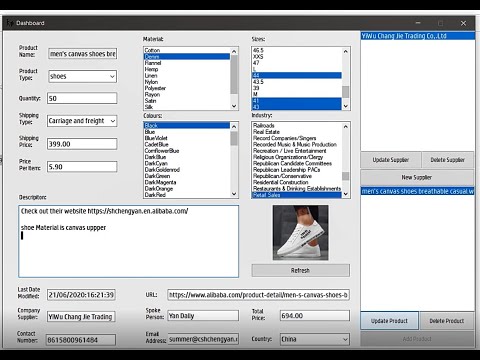Expand the Shipping Type combo box
The height and width of the screenshot is (360, 480).
(x=82, y=121)
